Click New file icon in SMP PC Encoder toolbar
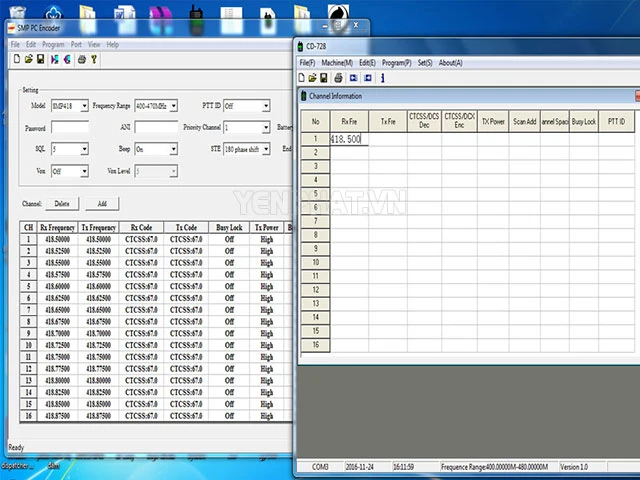 pyautogui.click(x=16, y=59)
